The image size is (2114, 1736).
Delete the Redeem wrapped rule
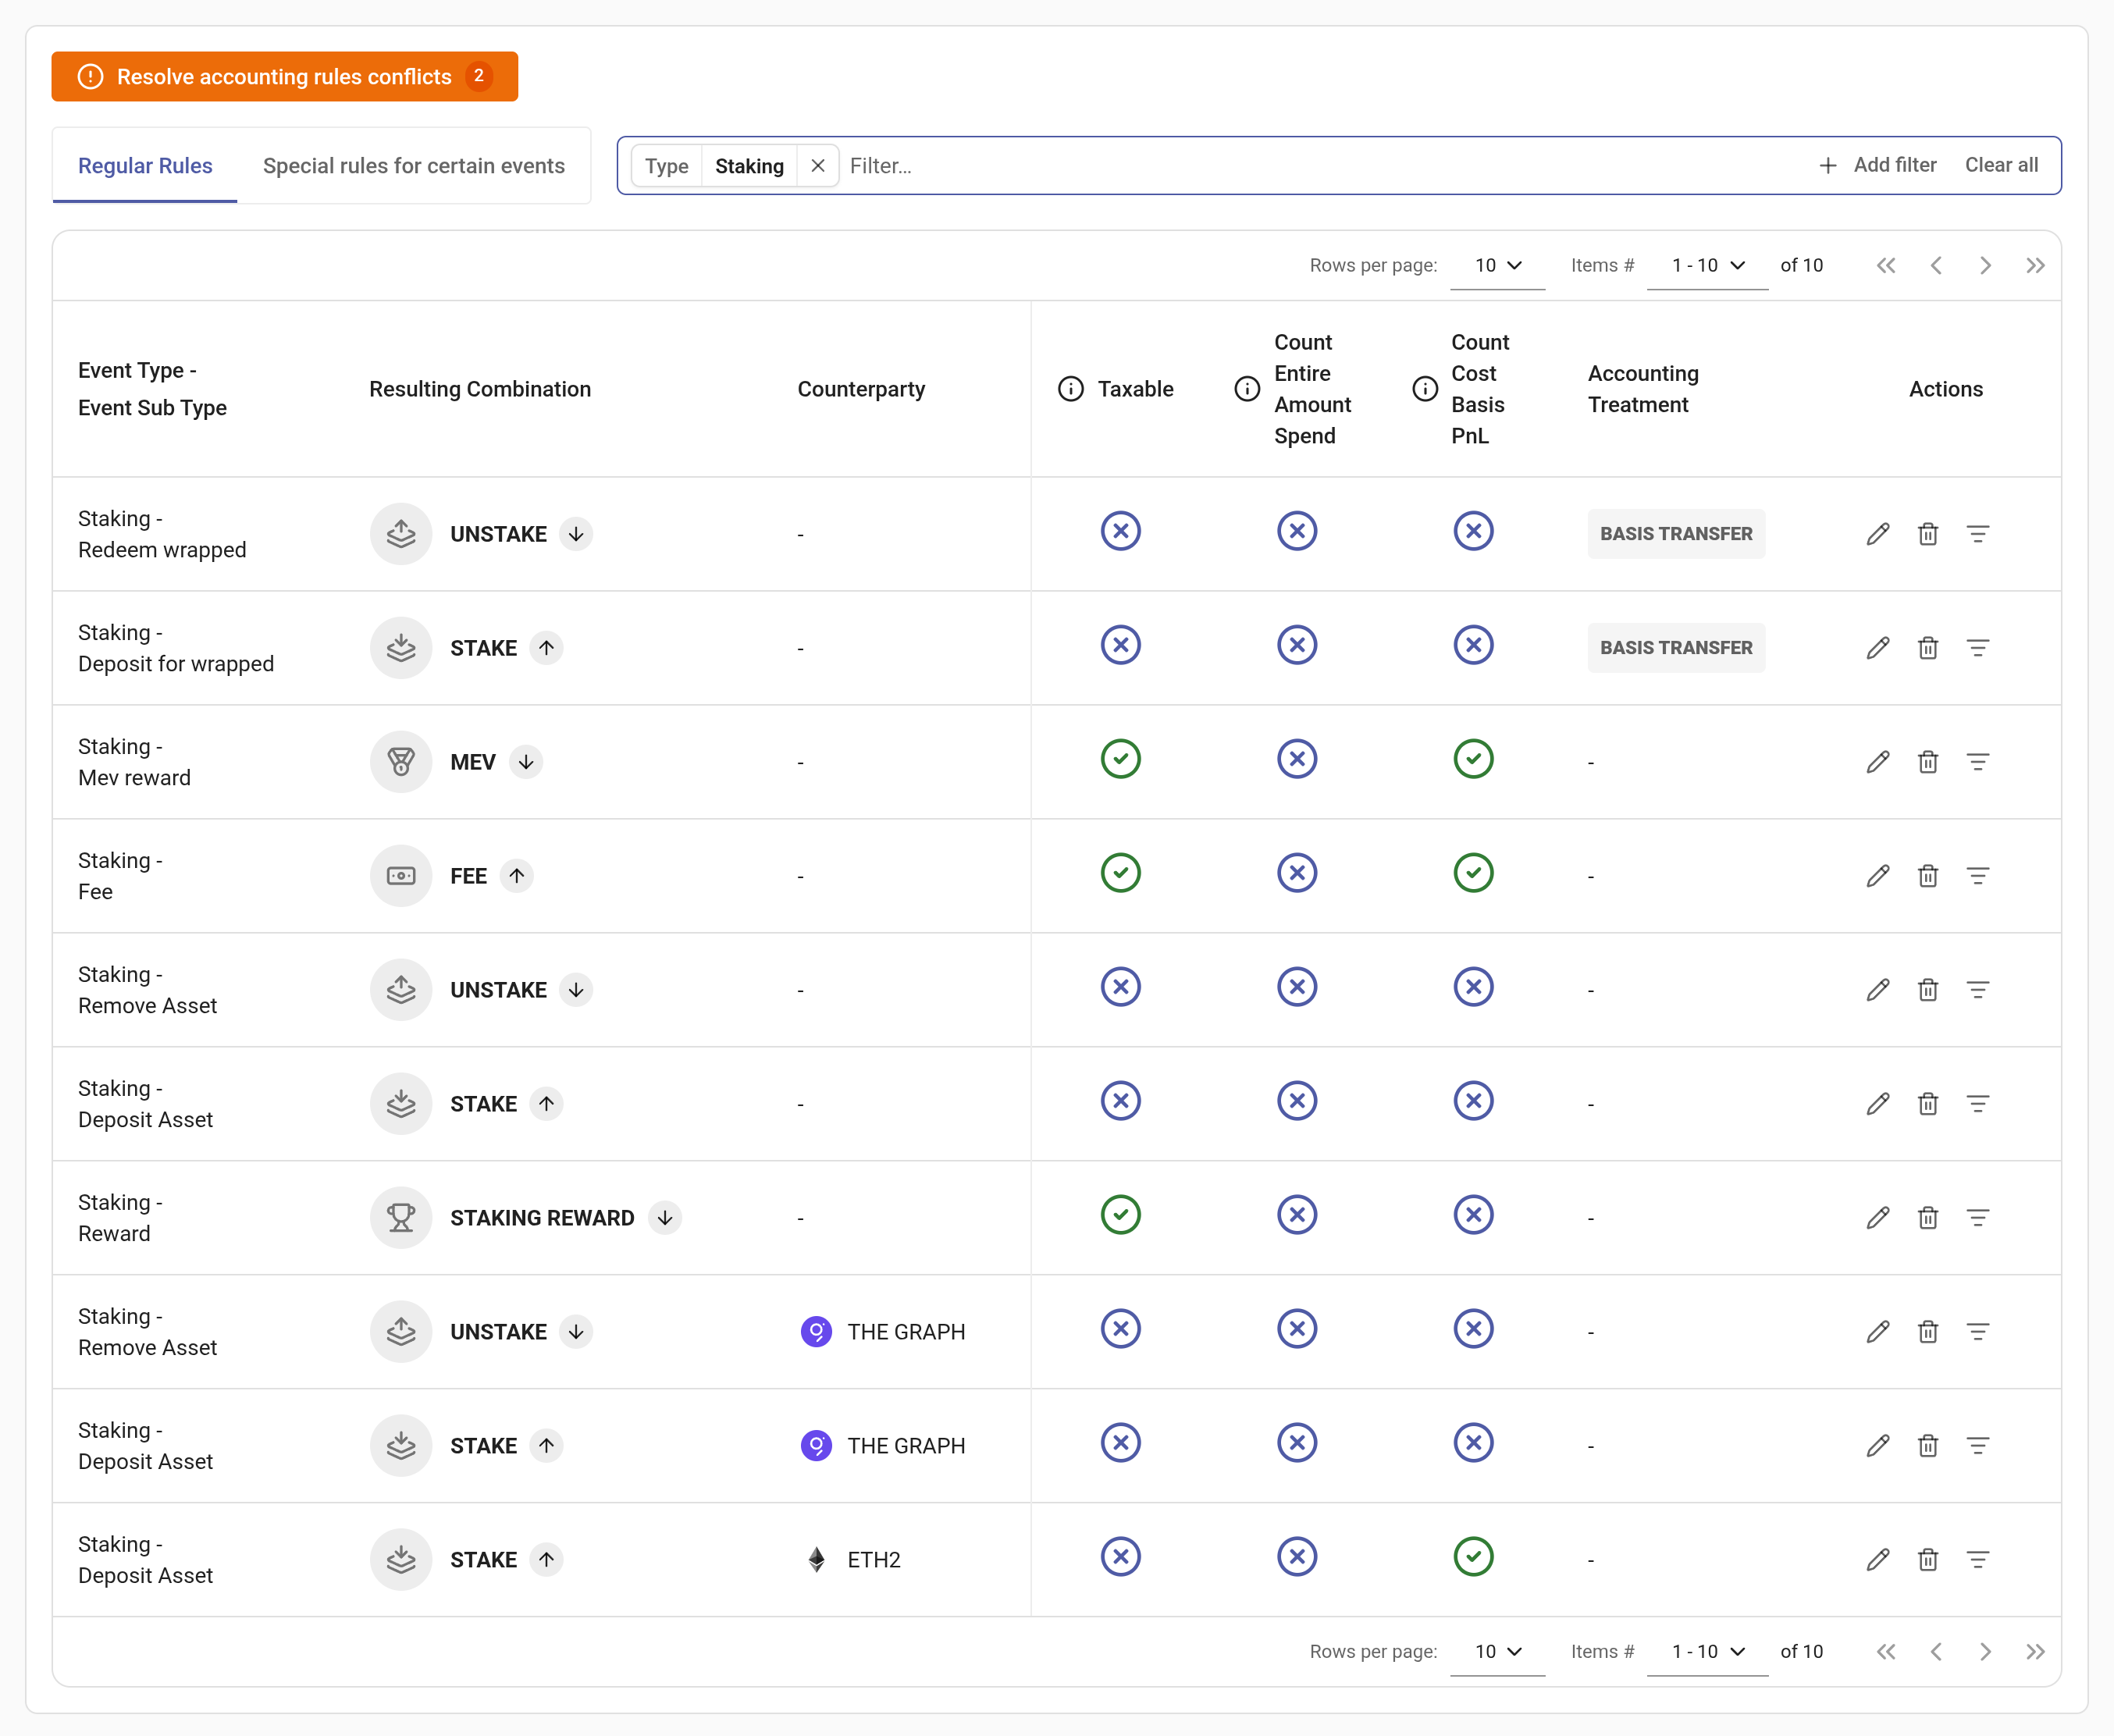[1927, 534]
